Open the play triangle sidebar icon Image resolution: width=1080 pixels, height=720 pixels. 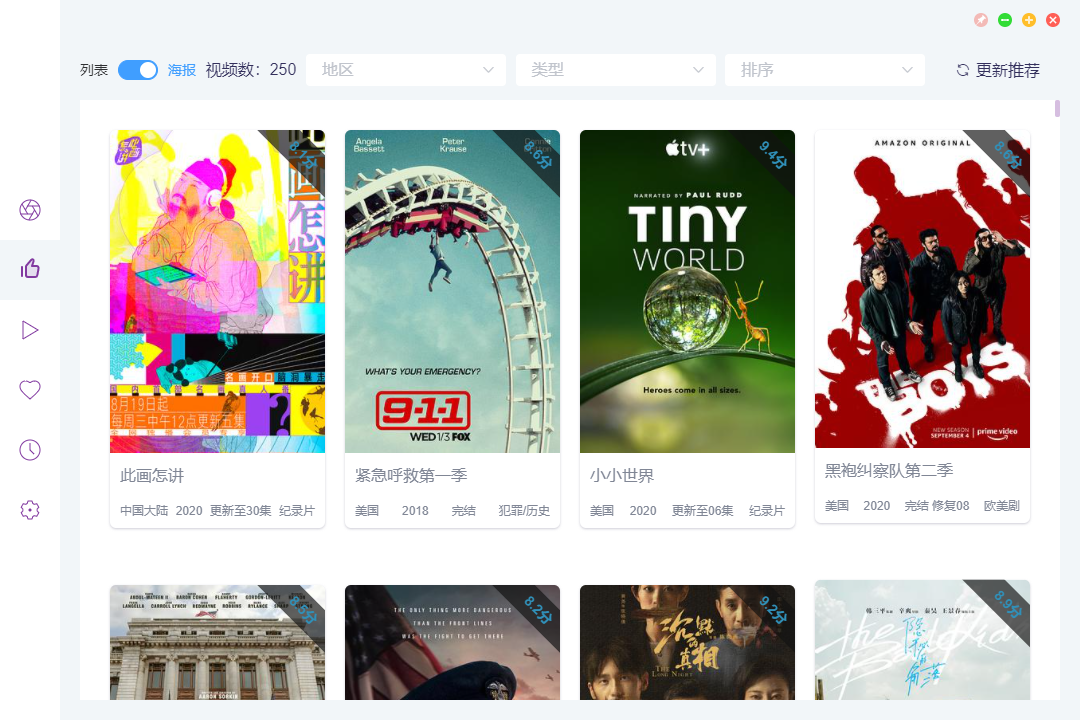30,330
